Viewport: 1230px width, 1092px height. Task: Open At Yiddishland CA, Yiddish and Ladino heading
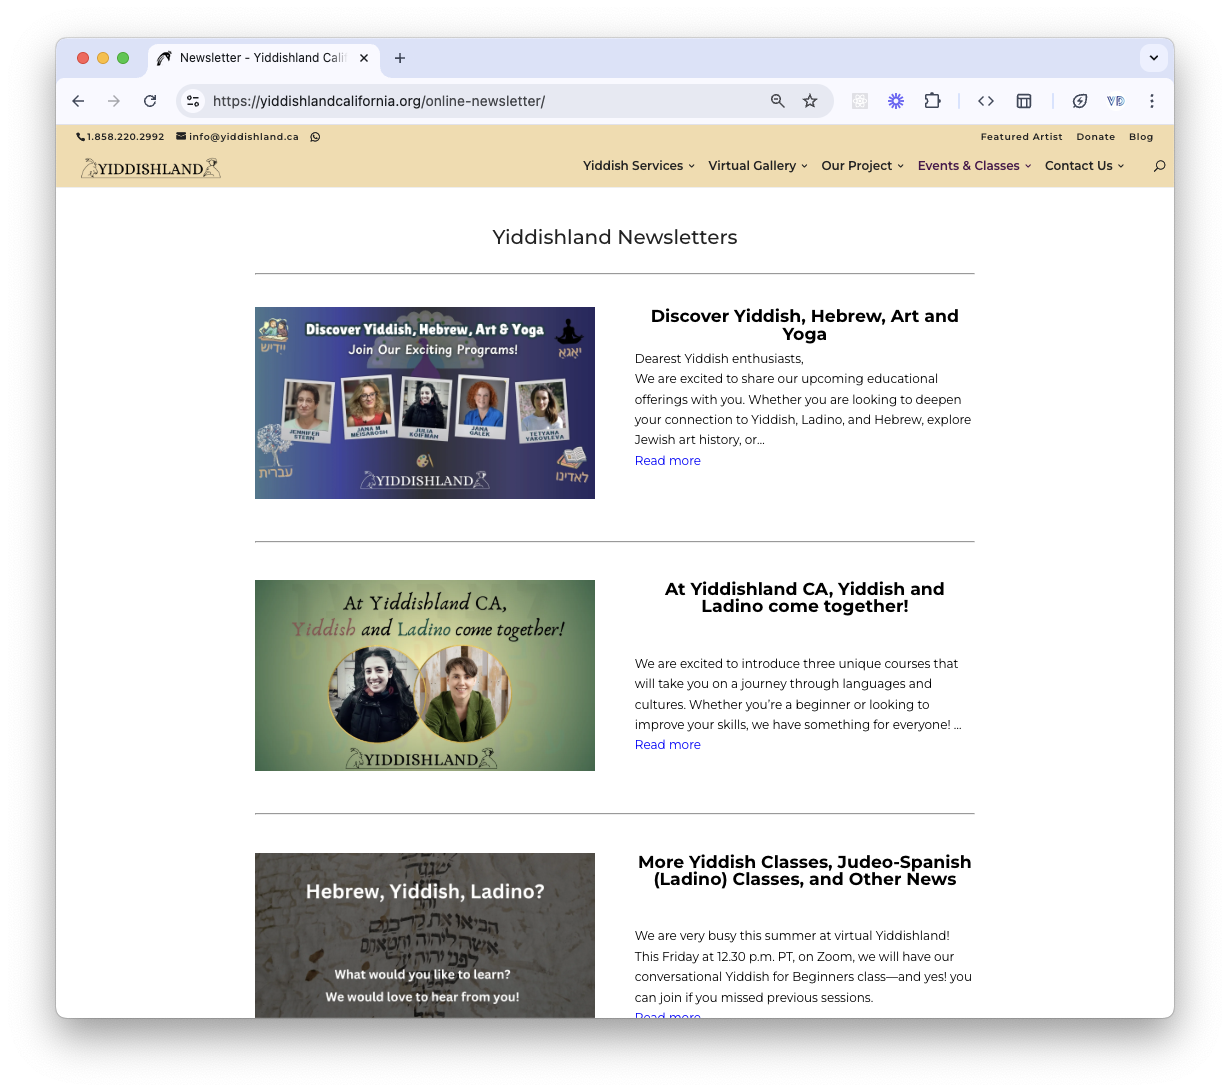[804, 597]
